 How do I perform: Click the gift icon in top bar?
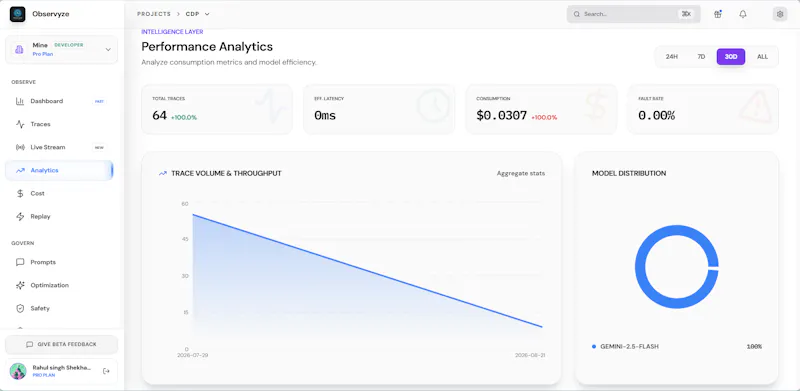pos(718,14)
